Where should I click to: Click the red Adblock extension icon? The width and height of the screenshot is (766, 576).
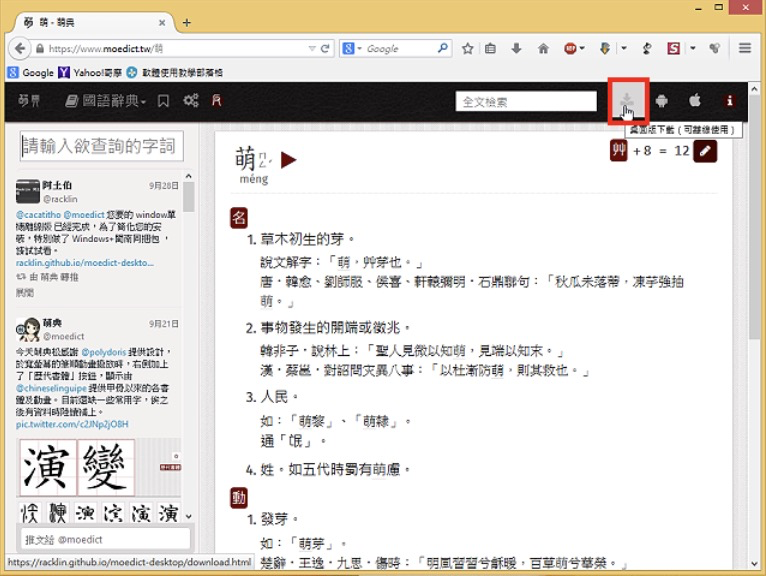570,48
